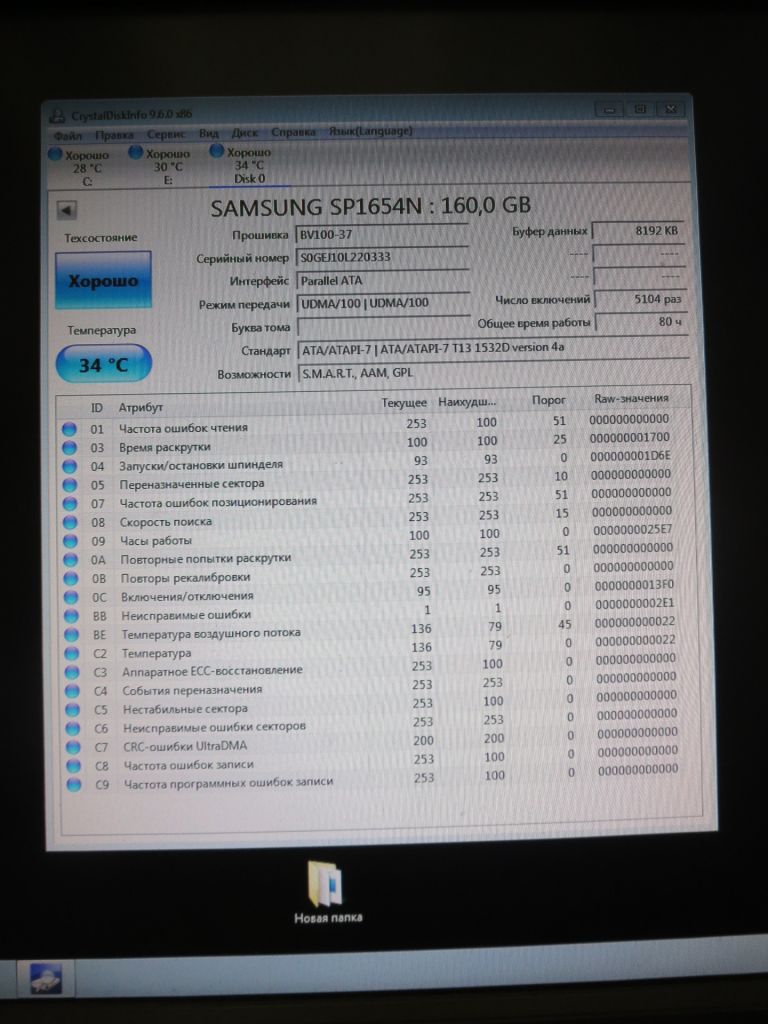Click the Наихудш... column header
The height and width of the screenshot is (1024, 768).
467,402
